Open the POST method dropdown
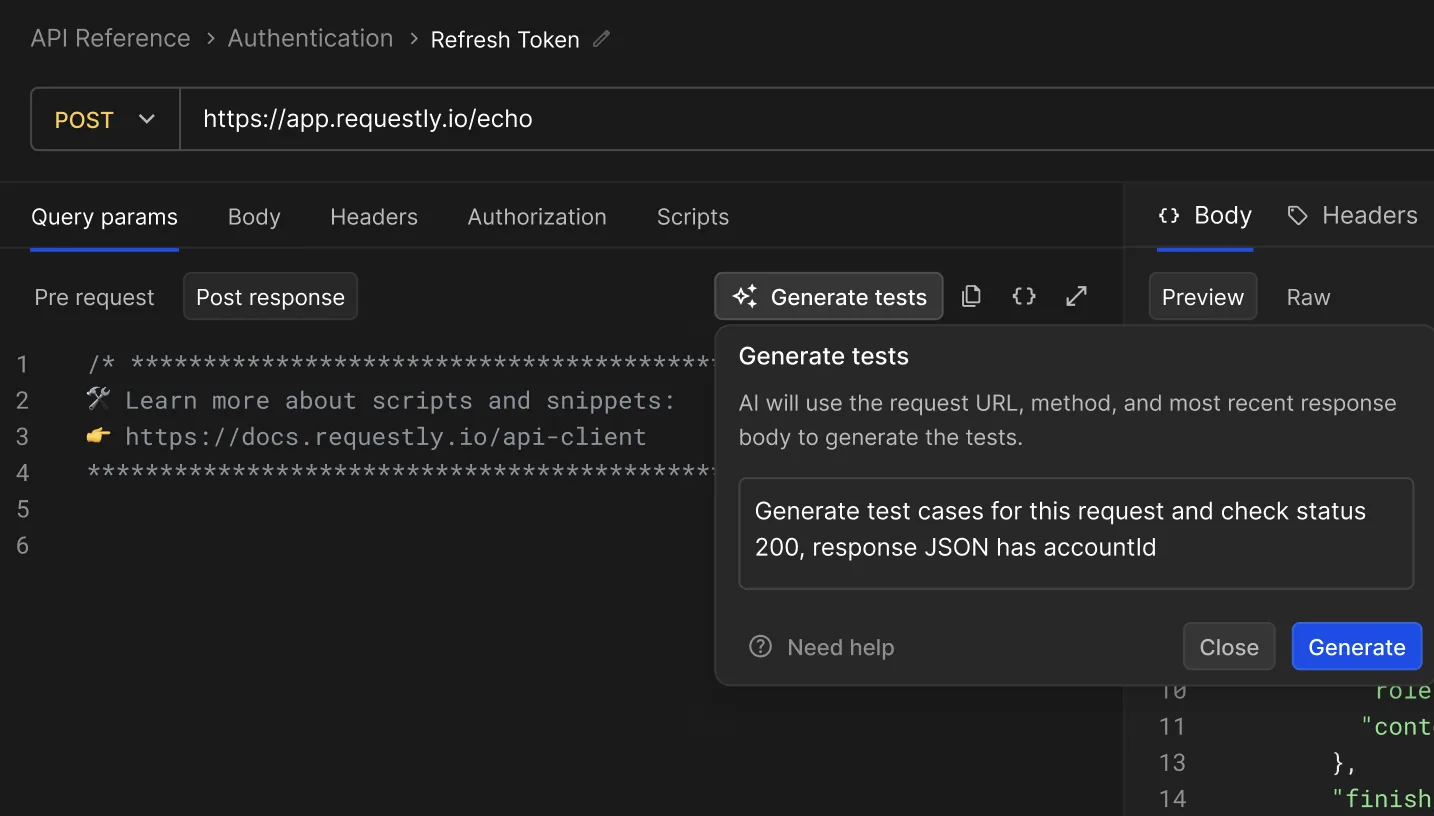1434x816 pixels. [x=105, y=120]
